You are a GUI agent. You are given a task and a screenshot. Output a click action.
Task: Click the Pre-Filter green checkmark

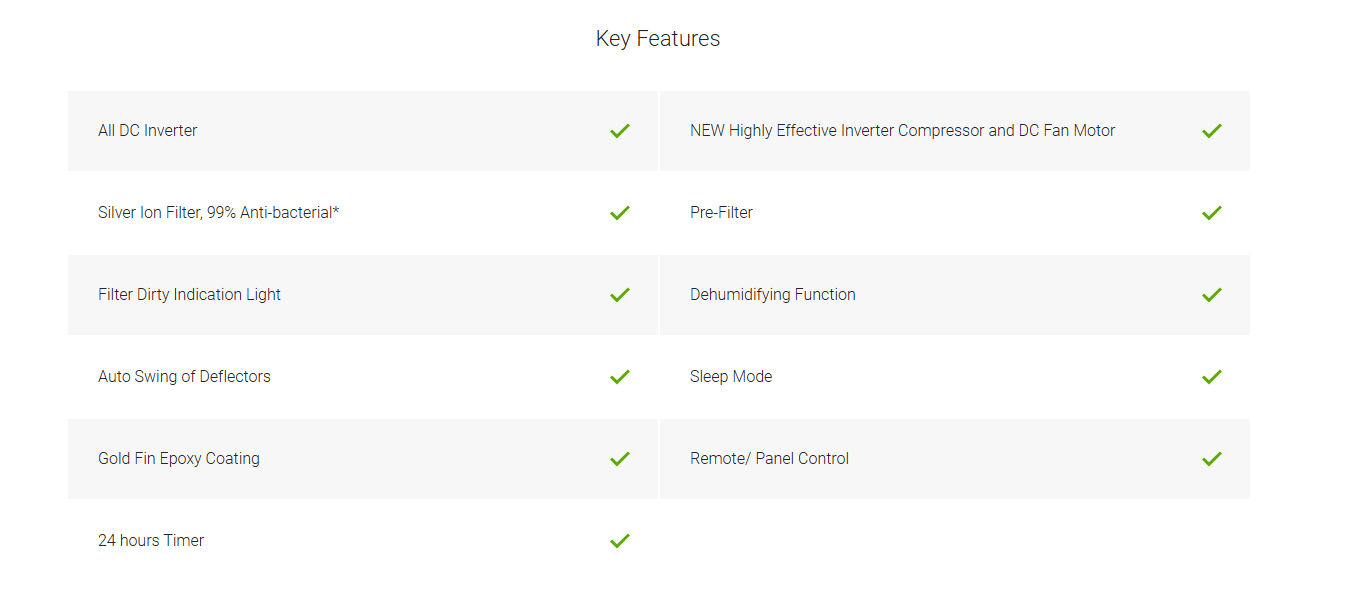tap(1212, 213)
